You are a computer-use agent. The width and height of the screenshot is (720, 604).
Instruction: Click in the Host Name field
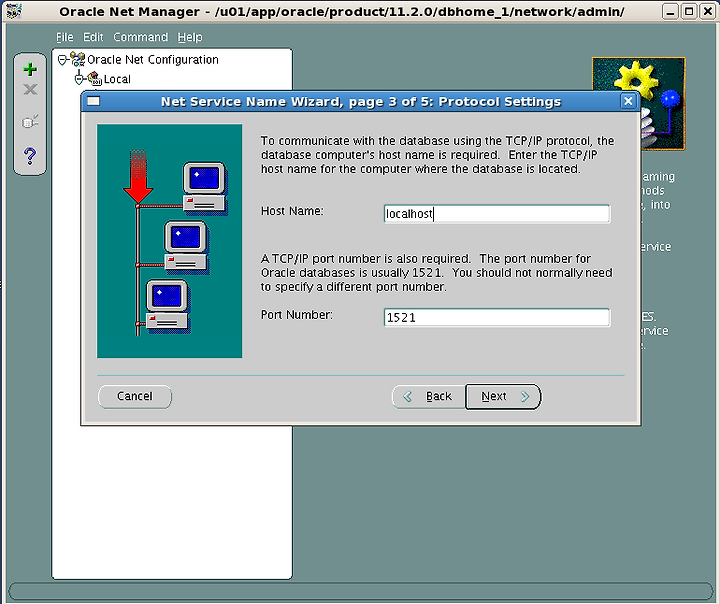497,214
